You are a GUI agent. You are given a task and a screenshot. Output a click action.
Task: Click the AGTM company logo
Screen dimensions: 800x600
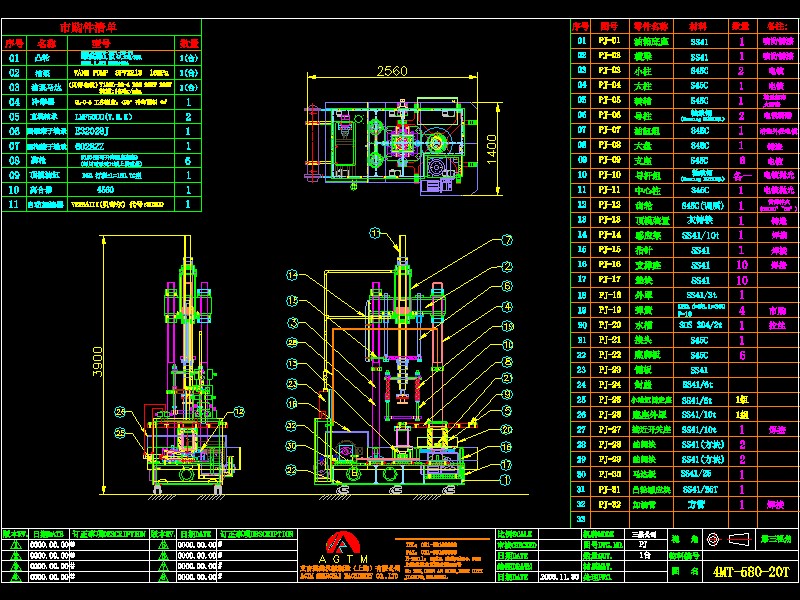(343, 548)
